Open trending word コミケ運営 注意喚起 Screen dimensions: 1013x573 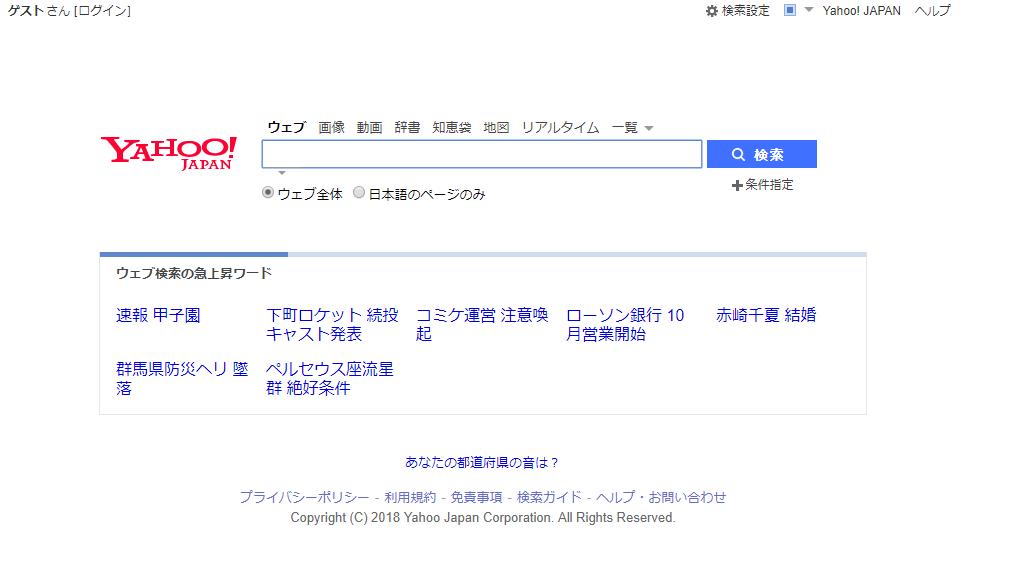point(482,324)
